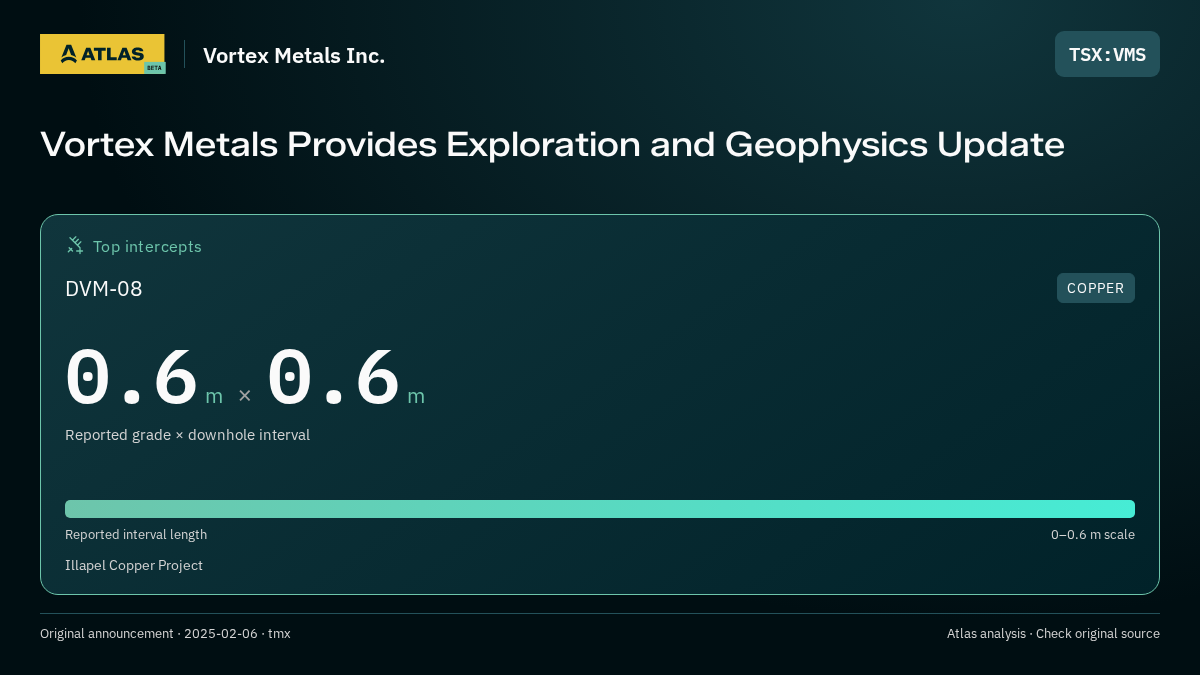Click the Original announcement date footer
The image size is (1200, 675).
(165, 634)
